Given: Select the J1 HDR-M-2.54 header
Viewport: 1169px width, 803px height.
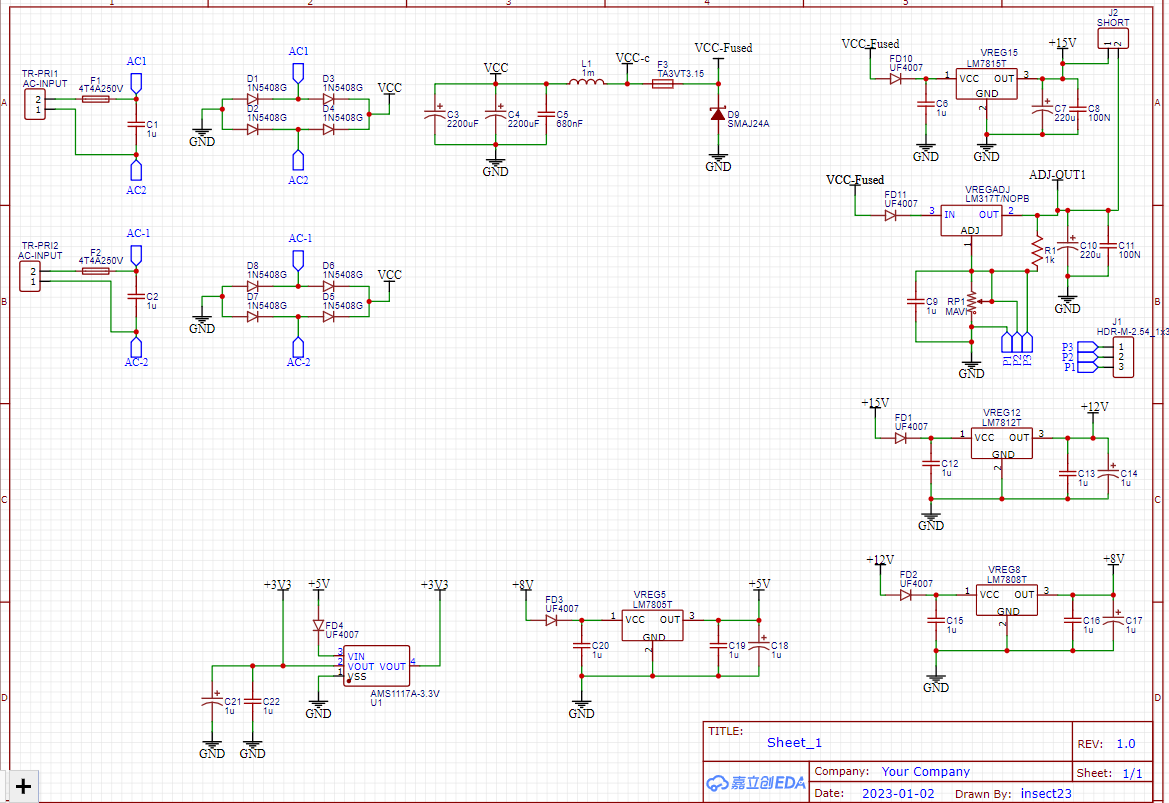Looking at the screenshot, I should 1120,356.
